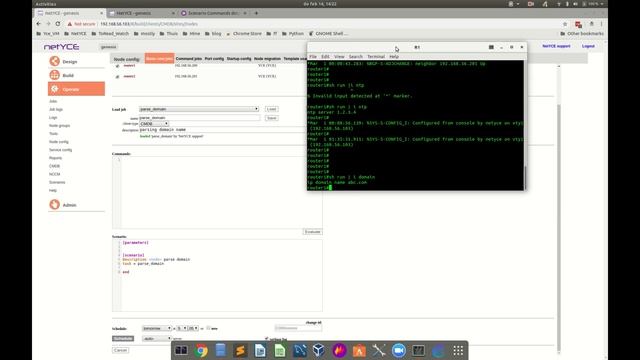Open Job logs sidebar link
This screenshot has width=640, height=360.
click(56, 109)
